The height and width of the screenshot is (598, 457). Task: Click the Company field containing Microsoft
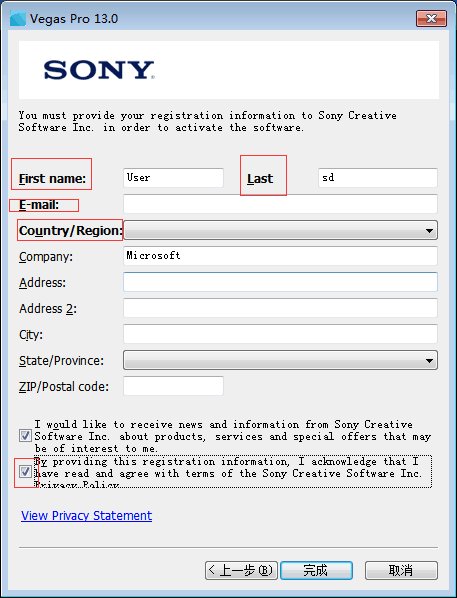tap(280, 256)
